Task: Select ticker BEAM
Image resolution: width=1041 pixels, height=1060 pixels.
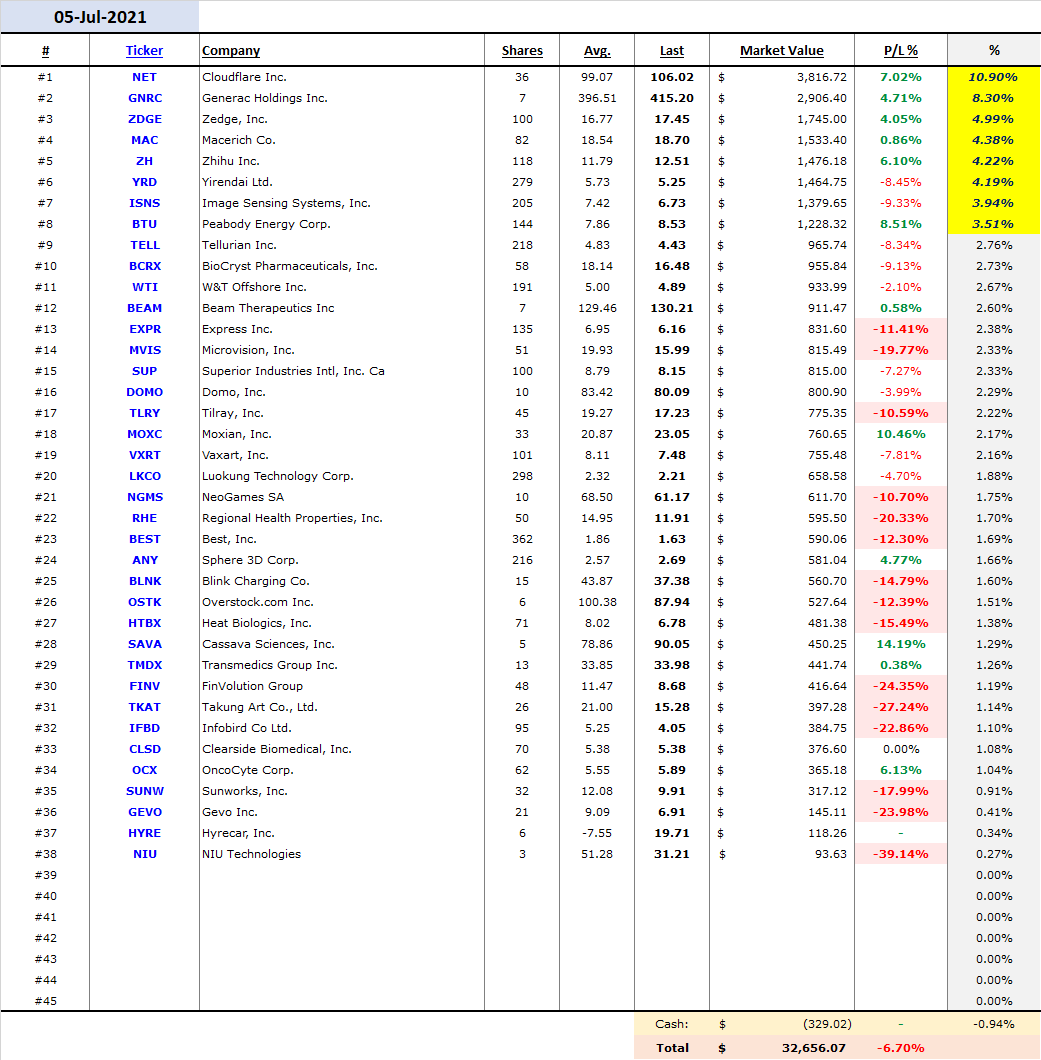Action: tap(144, 308)
